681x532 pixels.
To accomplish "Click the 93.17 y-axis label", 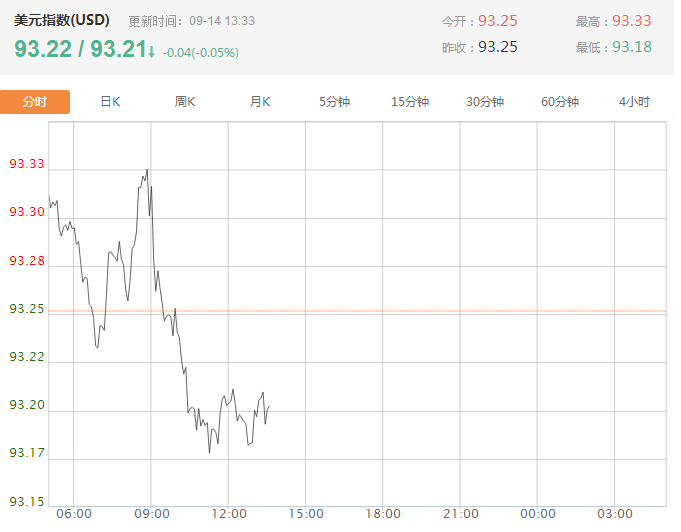I will [27, 453].
